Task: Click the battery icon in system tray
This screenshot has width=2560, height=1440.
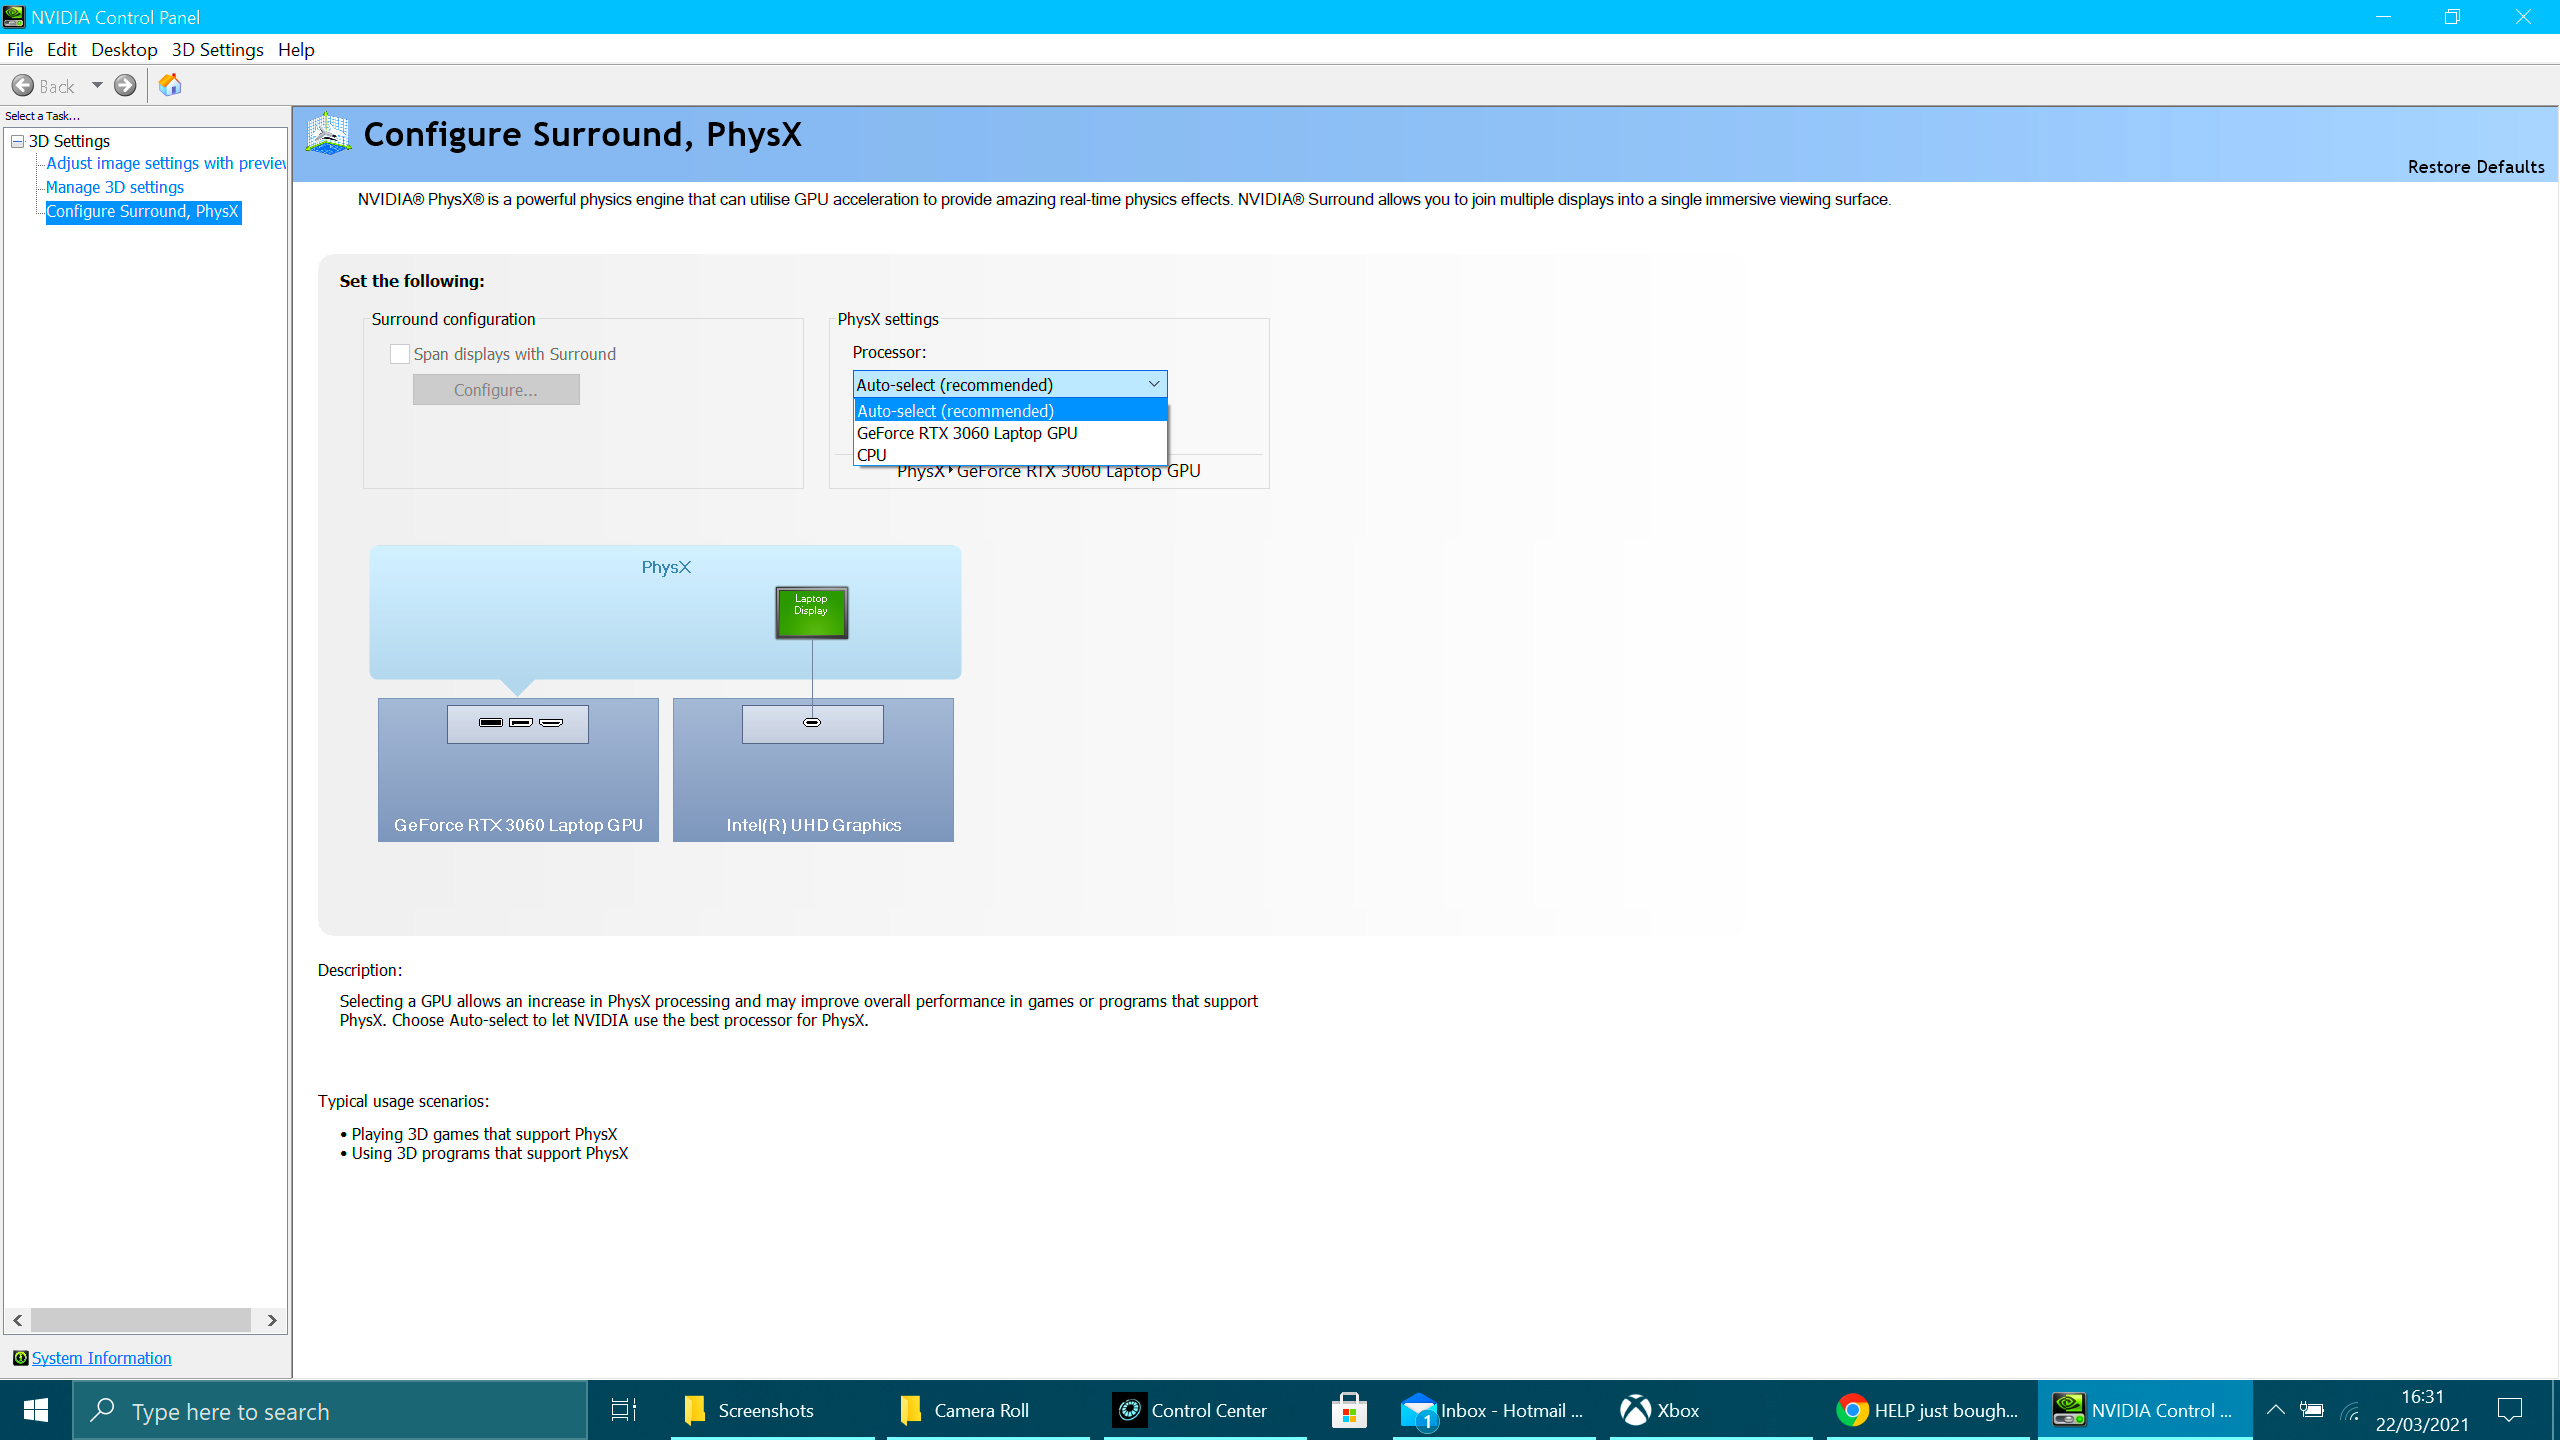Action: (2312, 1410)
